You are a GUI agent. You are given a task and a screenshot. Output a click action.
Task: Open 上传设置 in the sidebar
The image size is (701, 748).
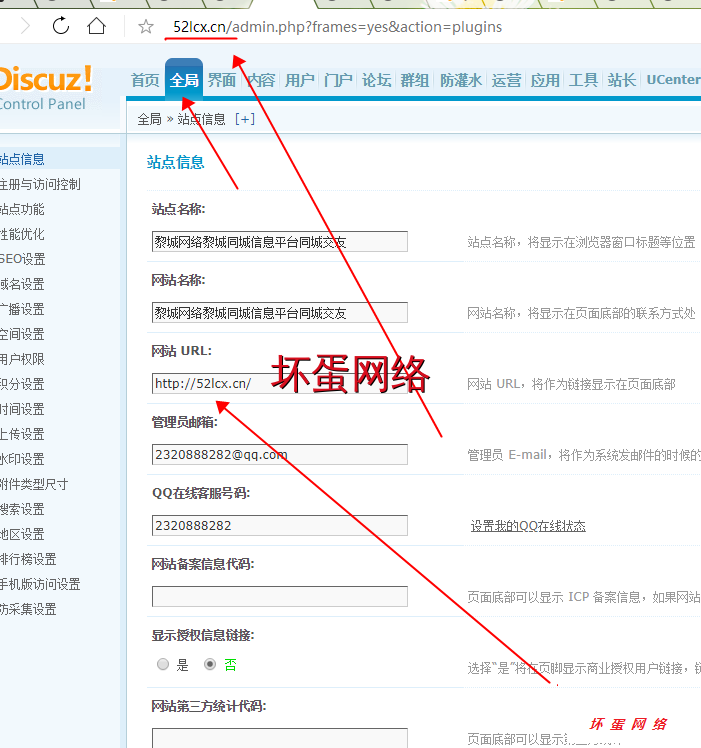[22, 434]
